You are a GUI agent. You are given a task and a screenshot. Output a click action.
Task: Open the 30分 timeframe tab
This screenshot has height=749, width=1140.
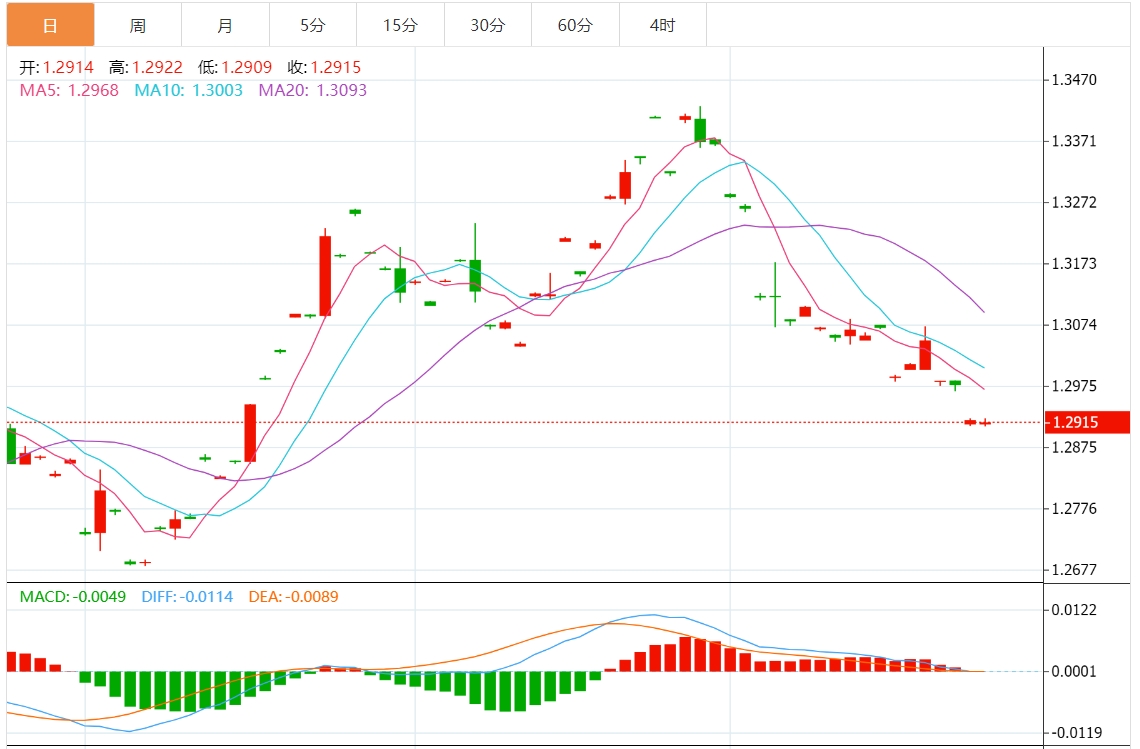click(x=488, y=25)
